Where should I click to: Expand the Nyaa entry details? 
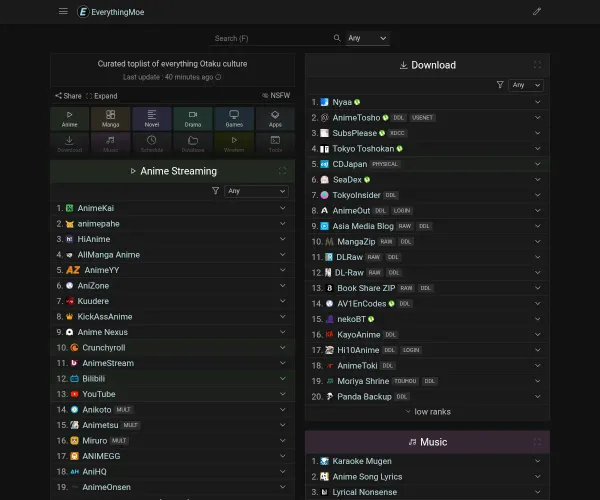pyautogui.click(x=538, y=102)
